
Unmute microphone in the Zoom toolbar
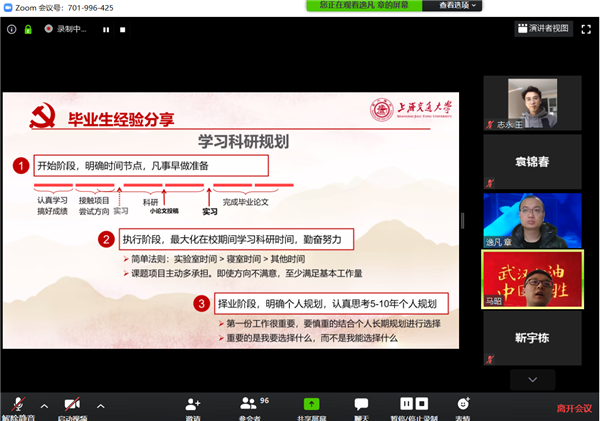pyautogui.click(x=17, y=405)
